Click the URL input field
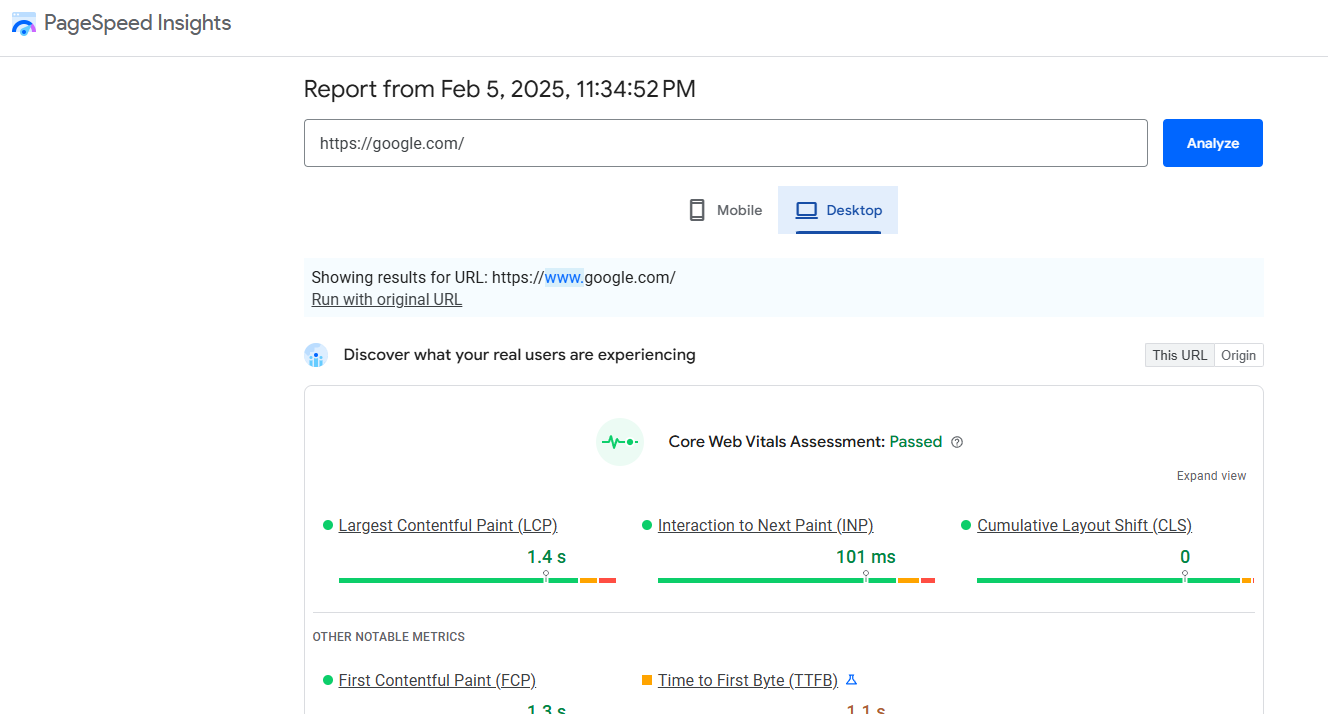The height and width of the screenshot is (714, 1328). click(x=725, y=143)
